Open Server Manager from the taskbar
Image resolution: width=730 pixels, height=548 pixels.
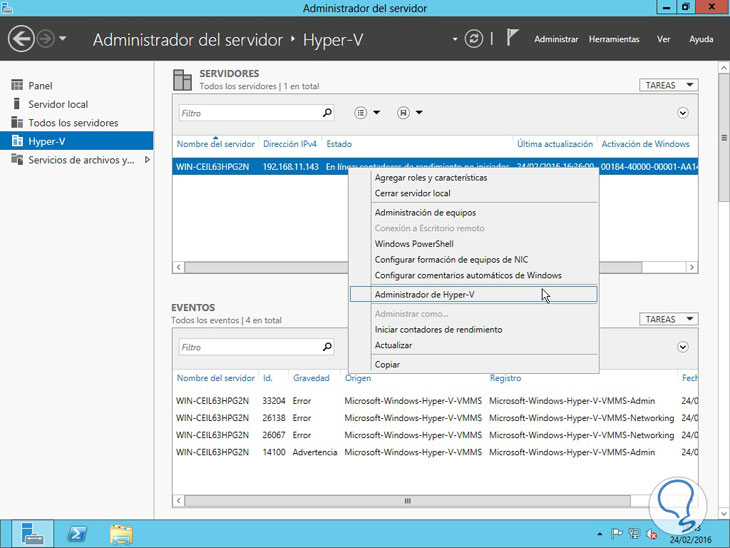pos(33,534)
